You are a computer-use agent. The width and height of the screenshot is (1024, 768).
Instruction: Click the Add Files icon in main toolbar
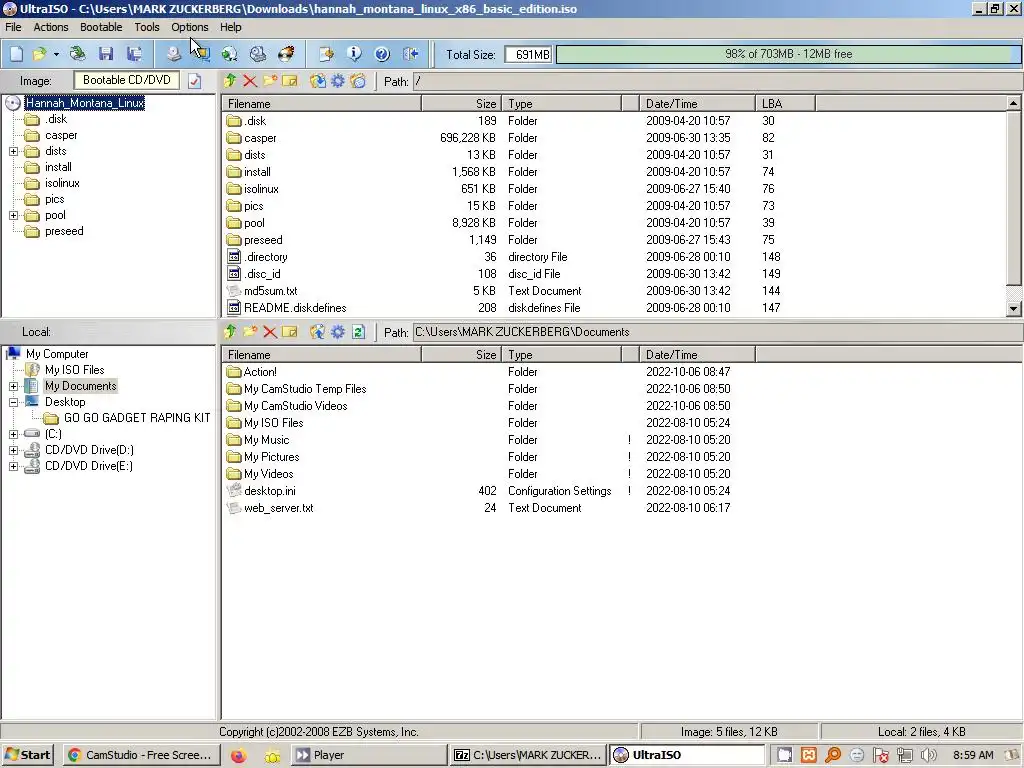point(326,54)
